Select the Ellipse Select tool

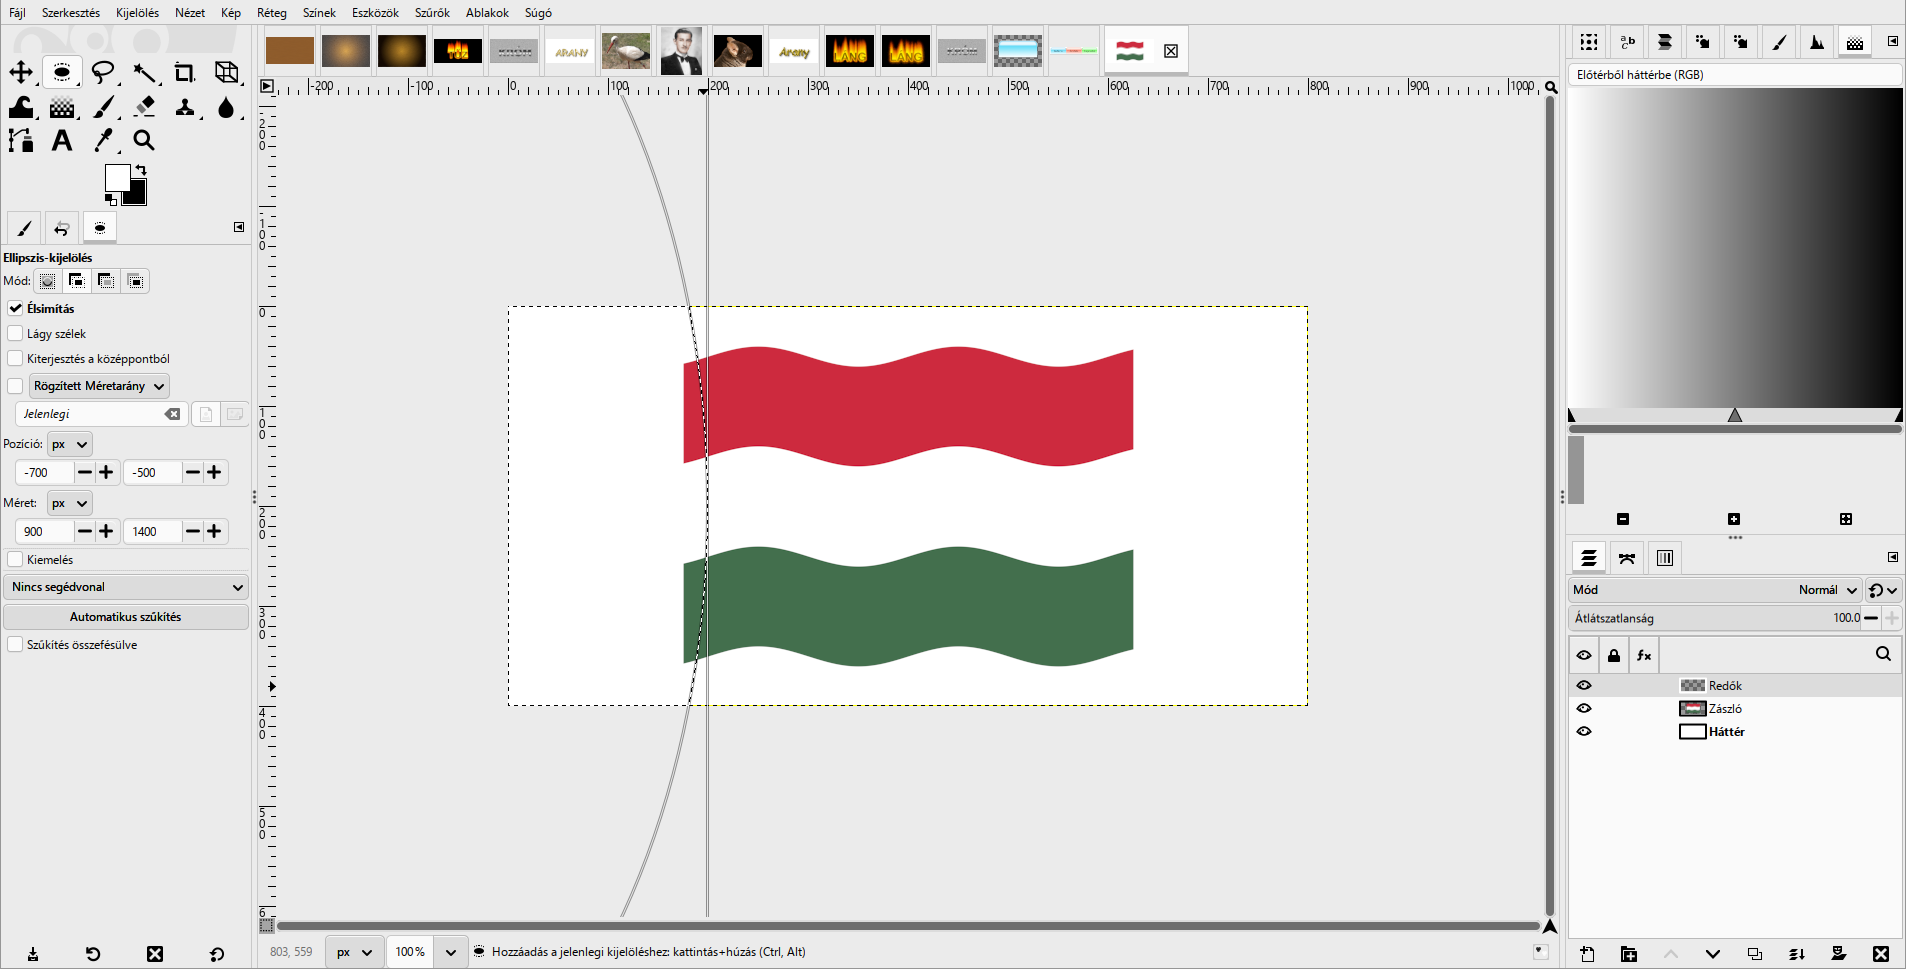pos(62,72)
